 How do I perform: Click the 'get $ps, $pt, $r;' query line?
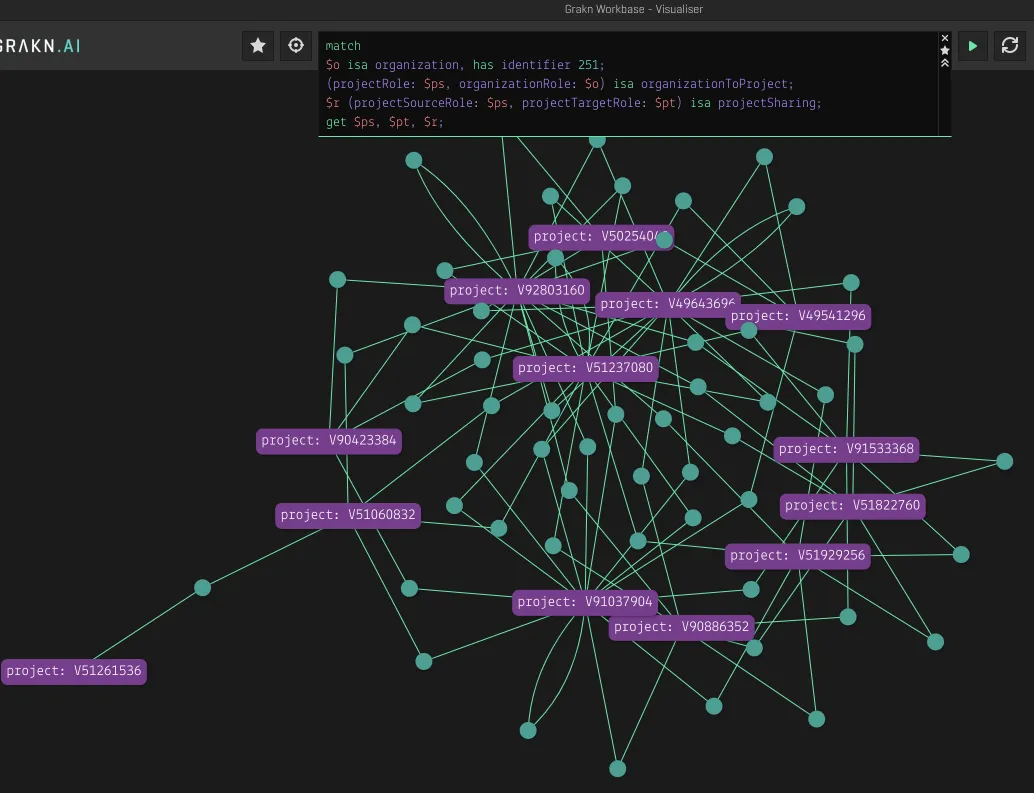[384, 122]
